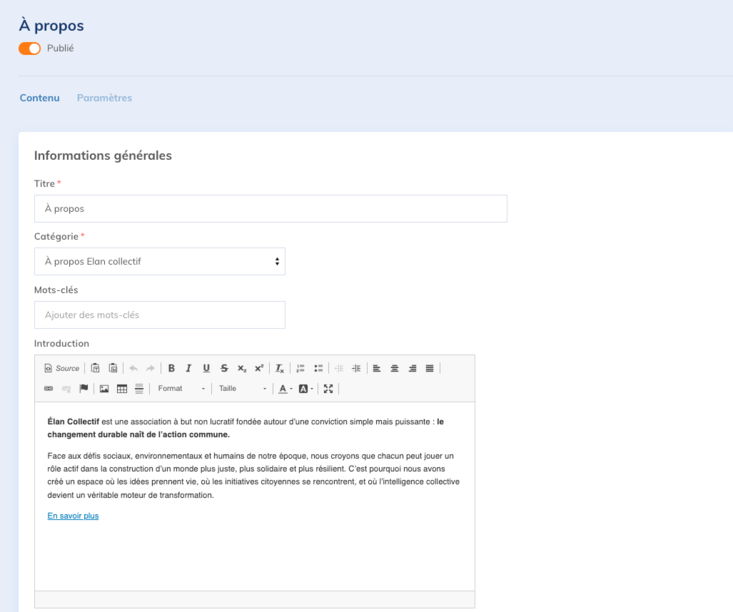Apply superscript formatting
This screenshot has width=733, height=612.
[x=259, y=368]
